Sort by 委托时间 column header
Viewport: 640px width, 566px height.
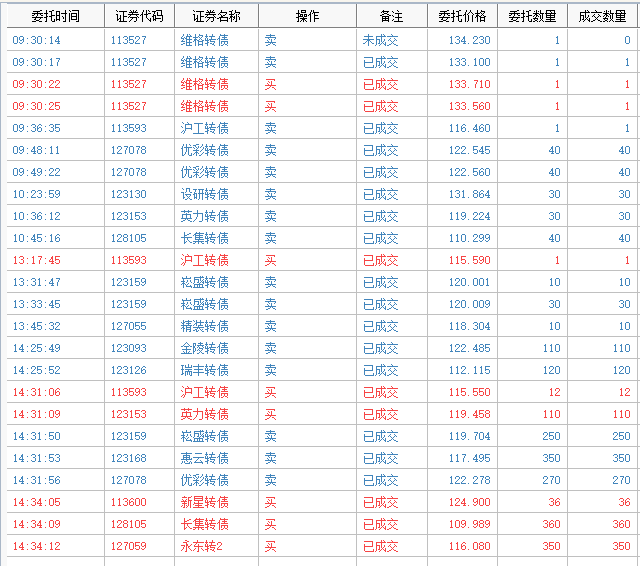[x=56, y=16]
